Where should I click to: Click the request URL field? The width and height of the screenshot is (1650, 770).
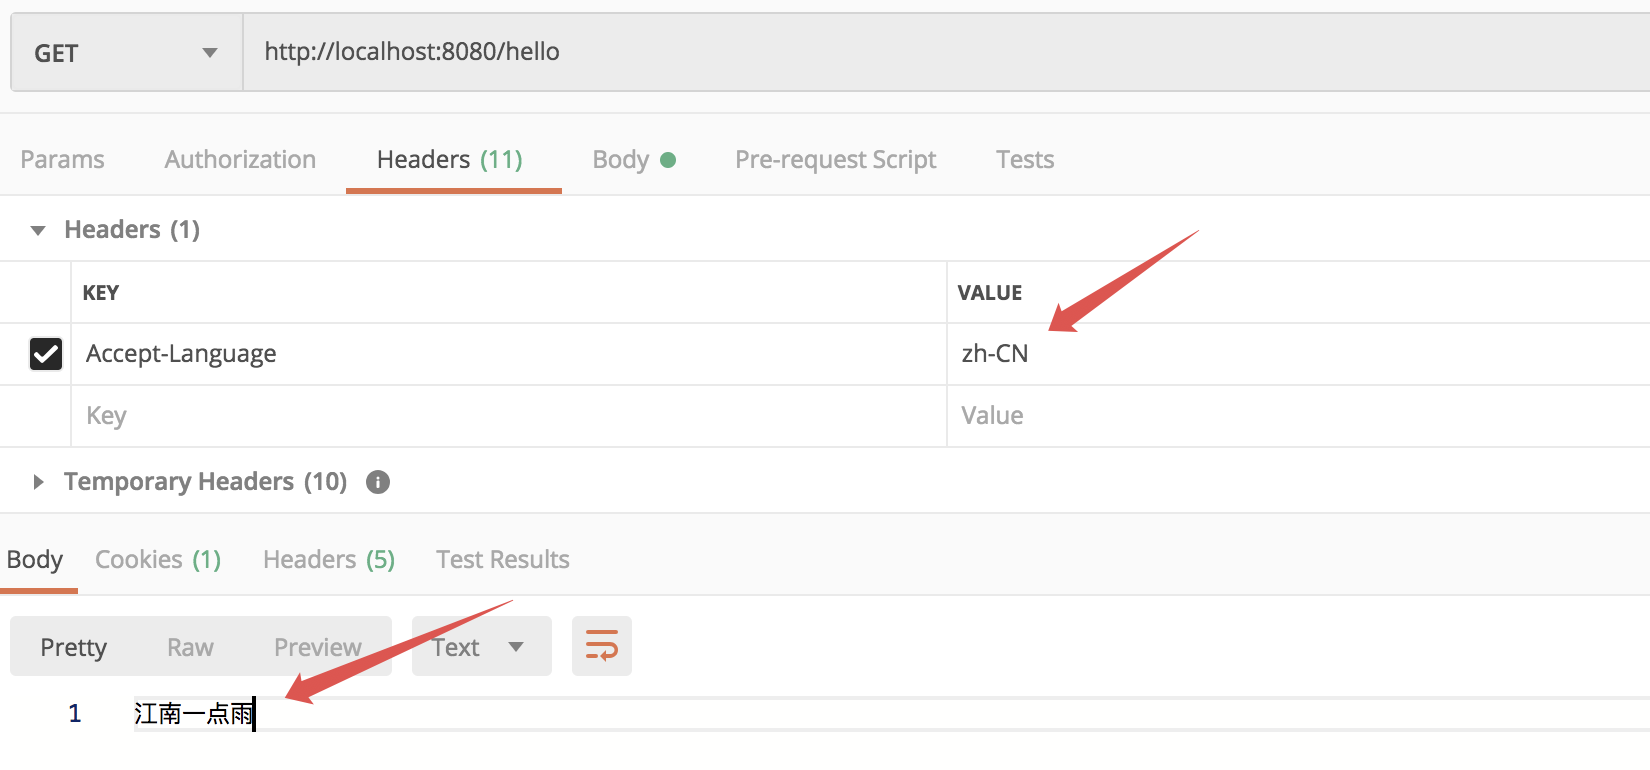[900, 52]
